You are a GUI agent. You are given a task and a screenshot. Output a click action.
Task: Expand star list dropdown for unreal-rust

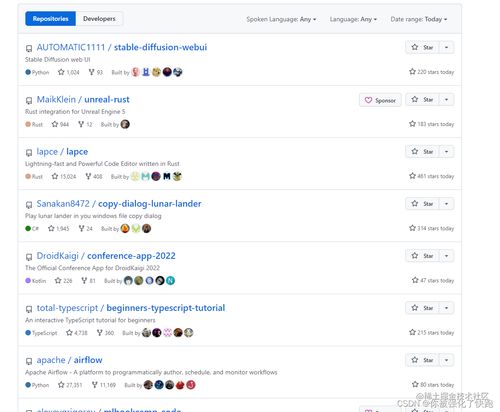(x=447, y=99)
